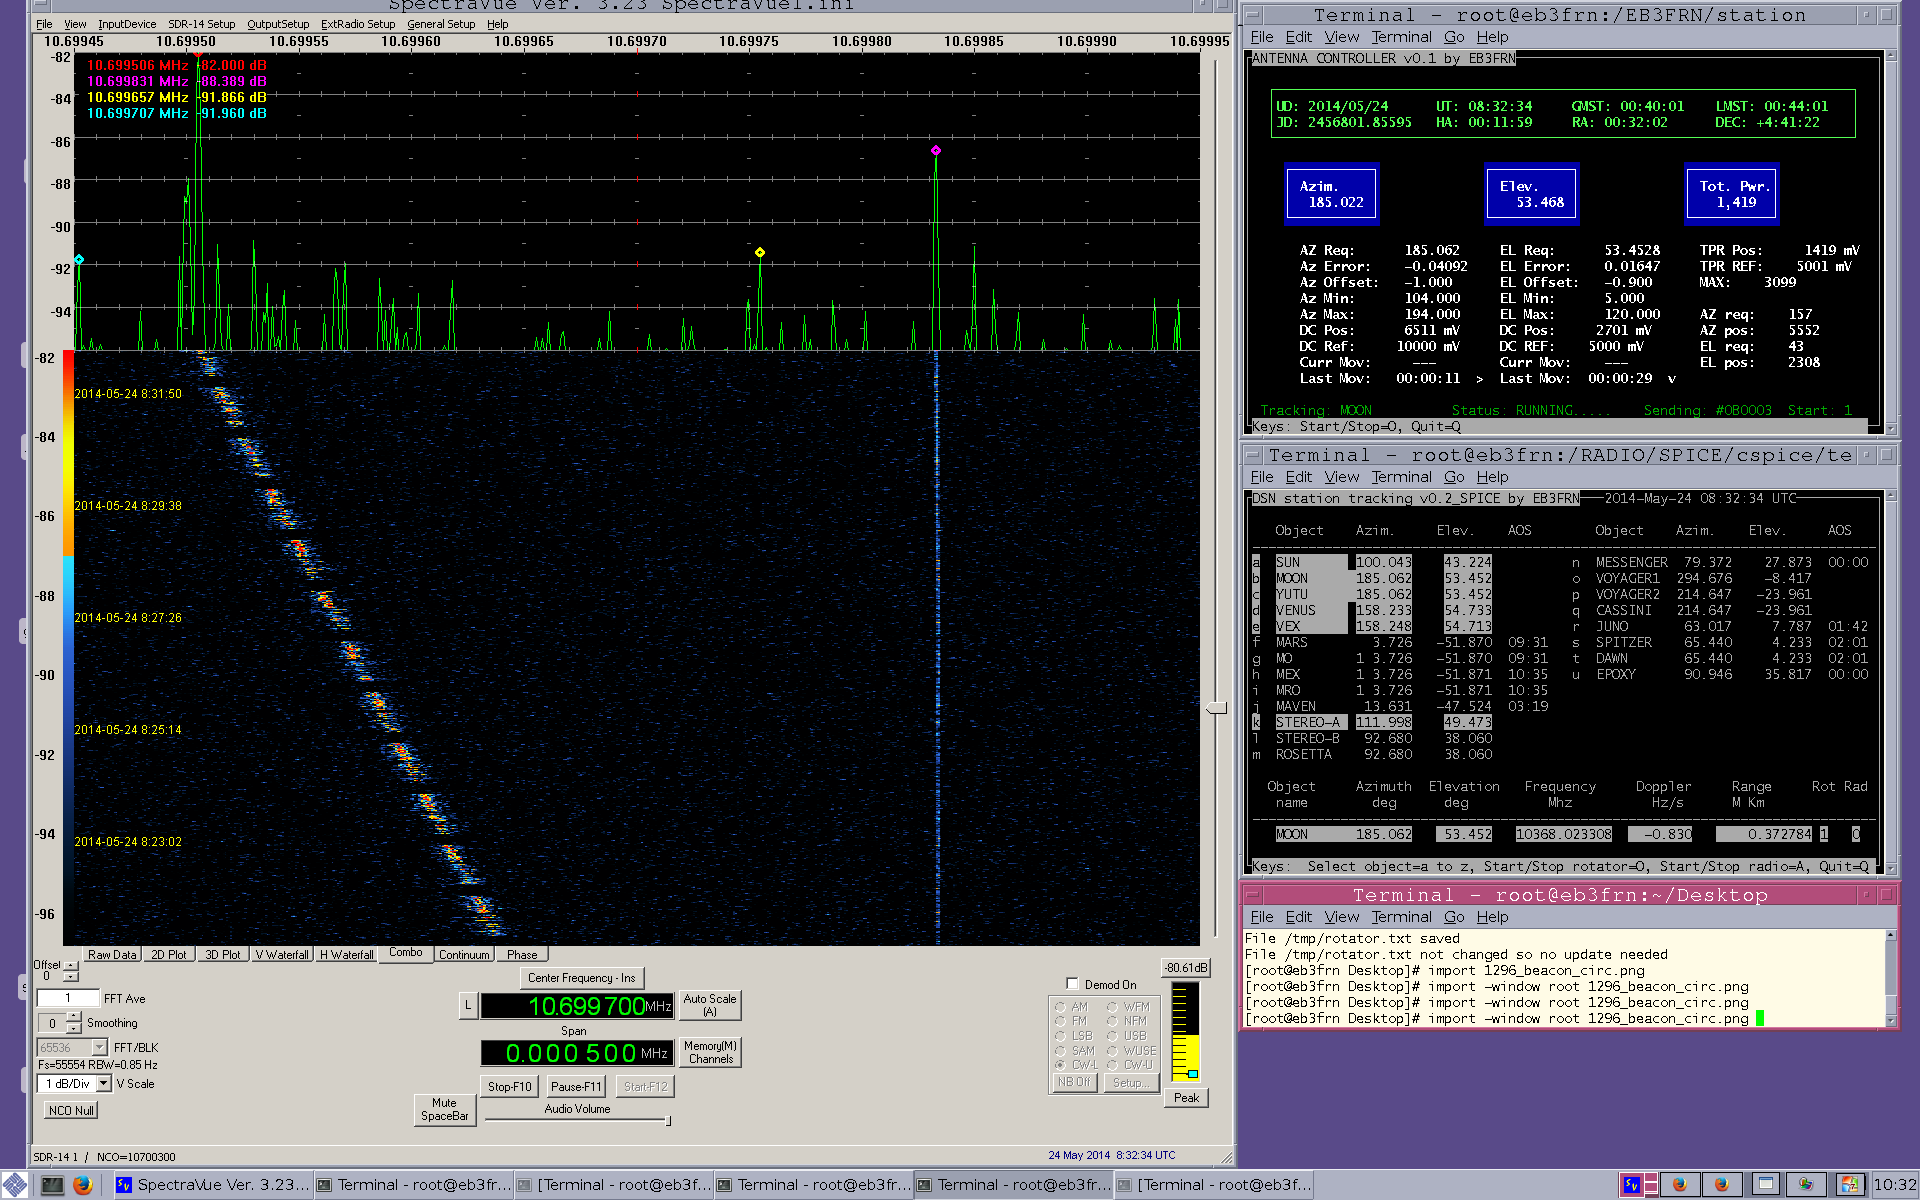Adjust the Audio Volume slider handle
The width and height of the screenshot is (1920, 1200).
click(668, 1121)
